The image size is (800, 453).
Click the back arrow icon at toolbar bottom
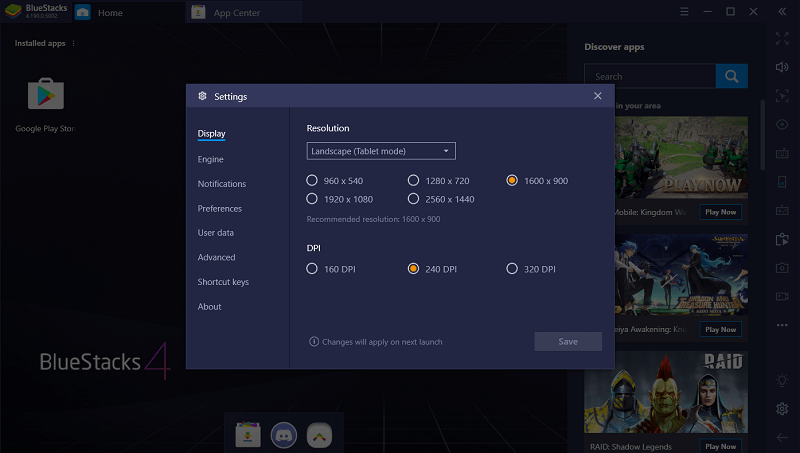coord(782,437)
